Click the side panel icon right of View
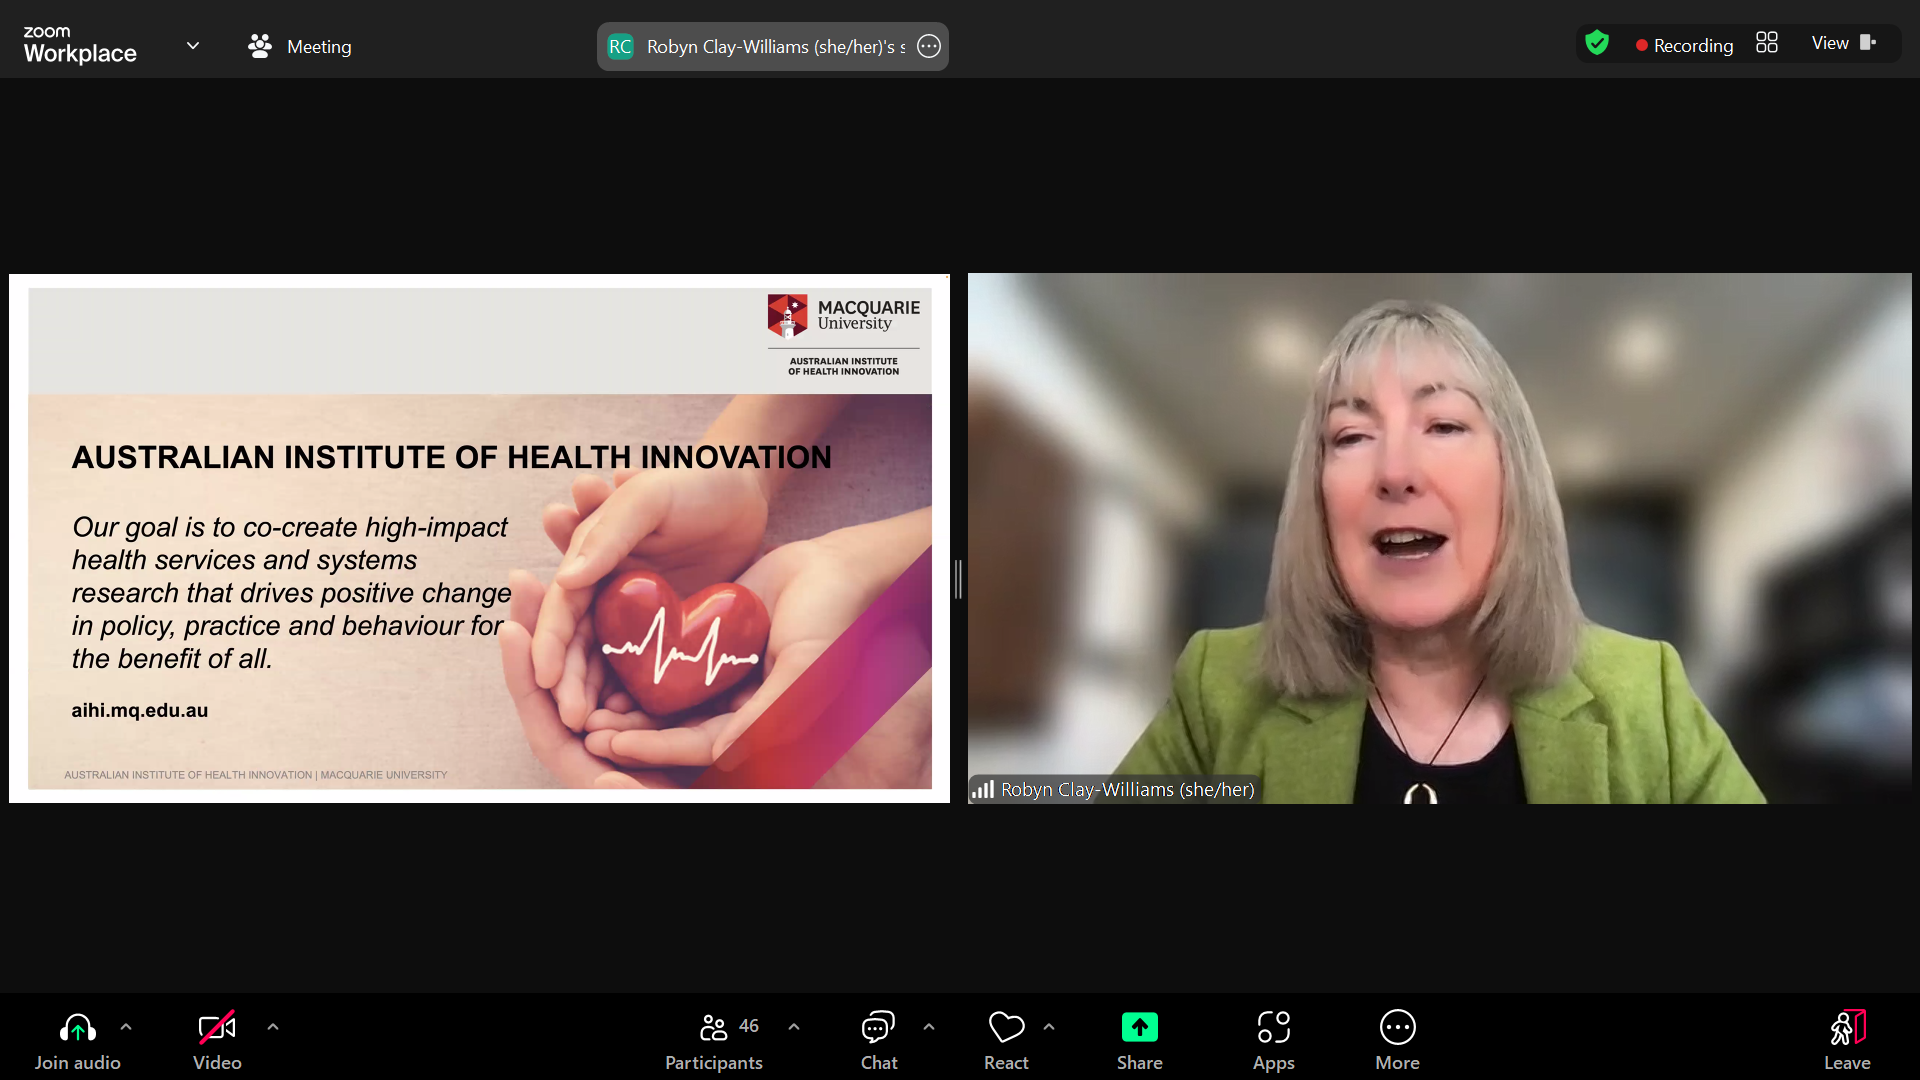Image resolution: width=1920 pixels, height=1080 pixels. click(x=1868, y=43)
